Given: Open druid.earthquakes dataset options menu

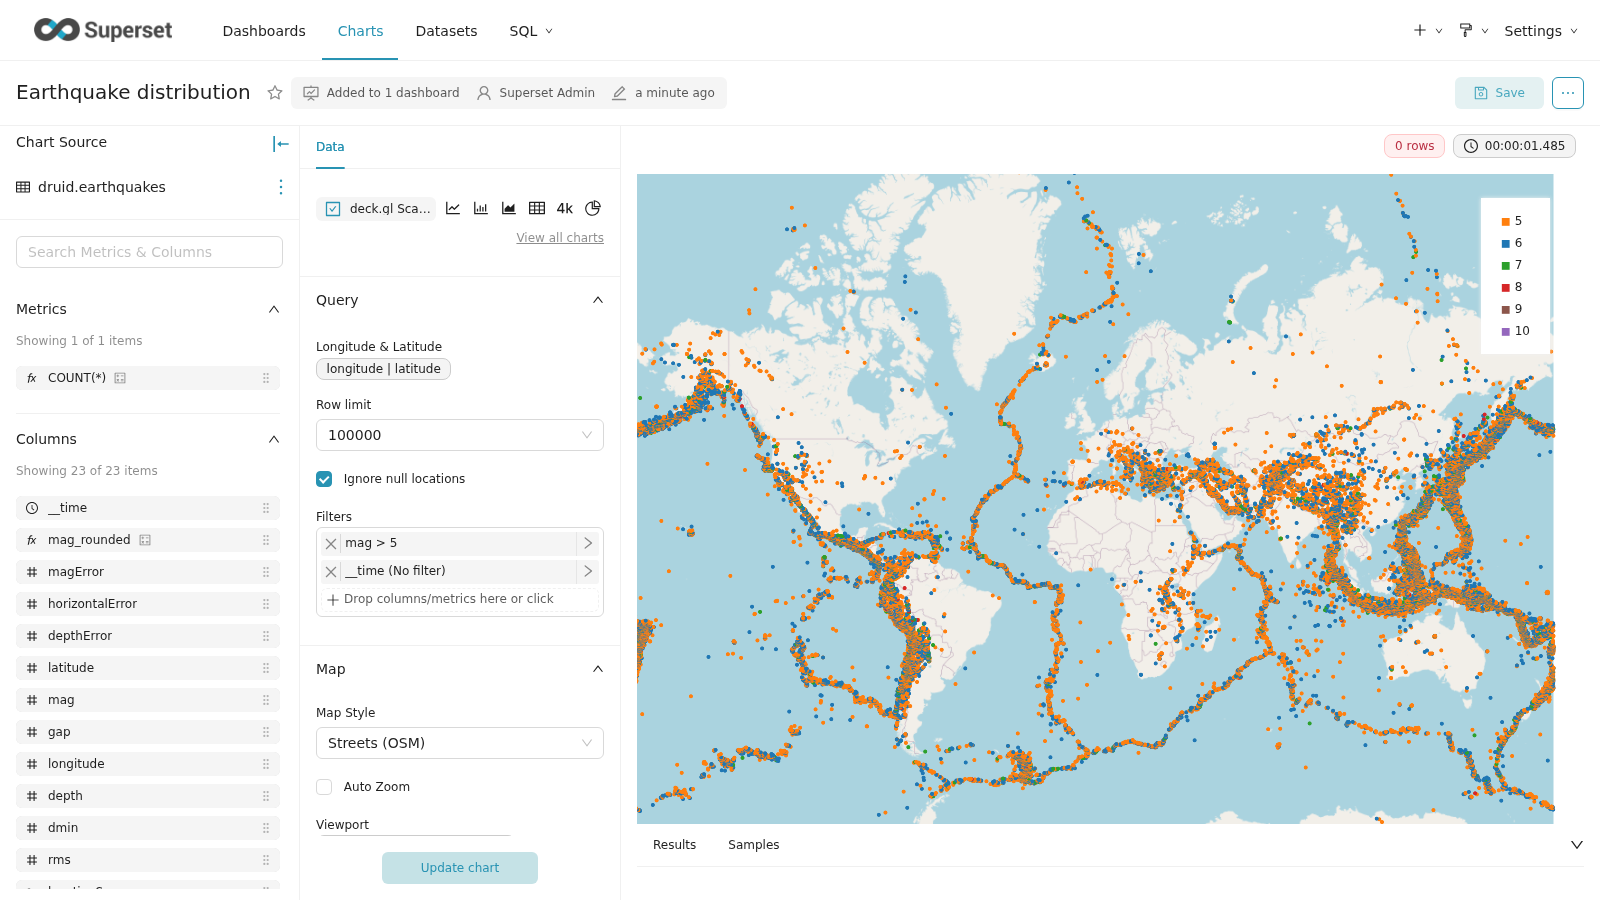Looking at the screenshot, I should click(x=281, y=187).
